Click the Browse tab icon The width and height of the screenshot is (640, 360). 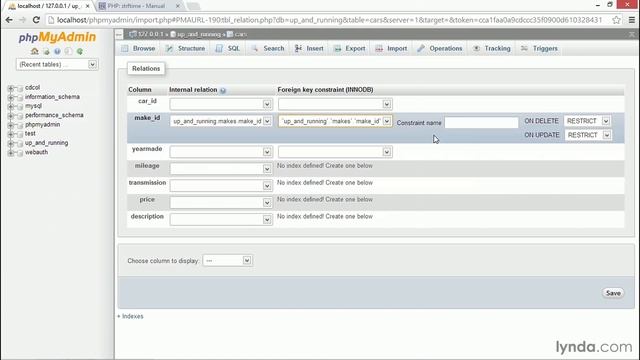[125, 49]
